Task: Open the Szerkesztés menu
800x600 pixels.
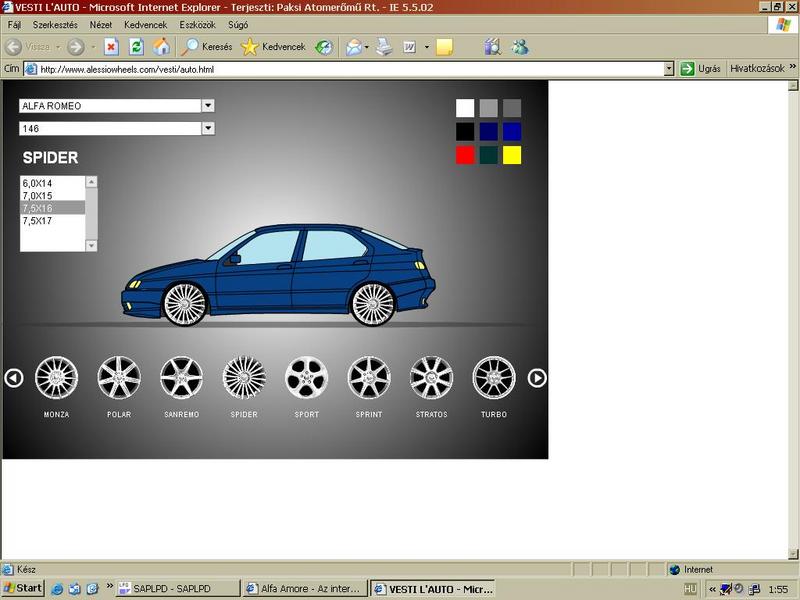Action: click(55, 24)
